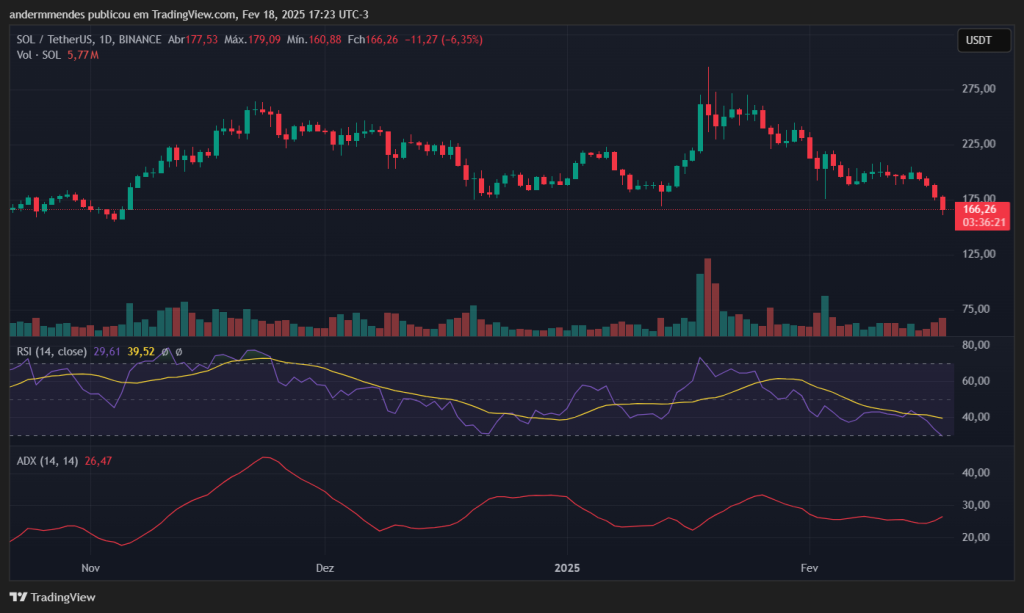
Task: Click the tallest red volume bar
Action: coord(708,298)
